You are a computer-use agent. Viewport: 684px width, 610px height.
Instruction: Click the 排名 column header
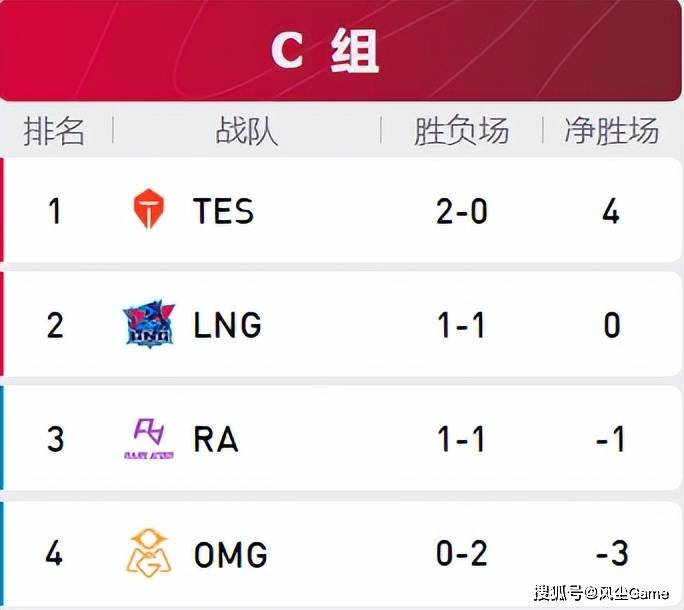click(x=54, y=130)
